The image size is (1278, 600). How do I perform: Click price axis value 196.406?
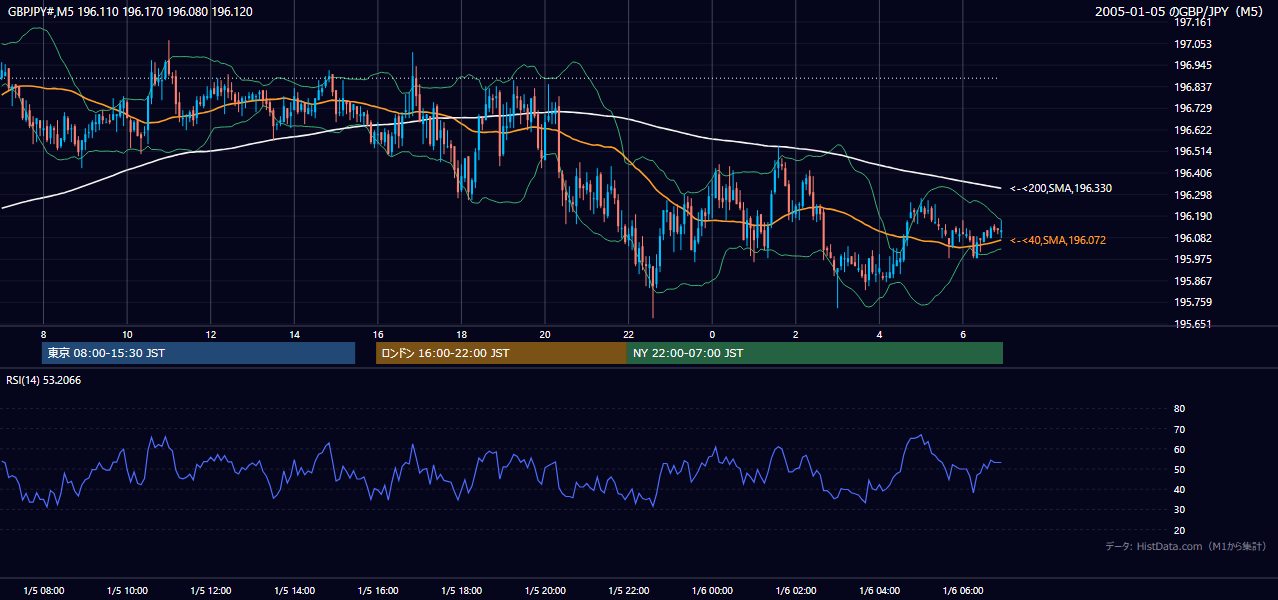[x=1192, y=173]
